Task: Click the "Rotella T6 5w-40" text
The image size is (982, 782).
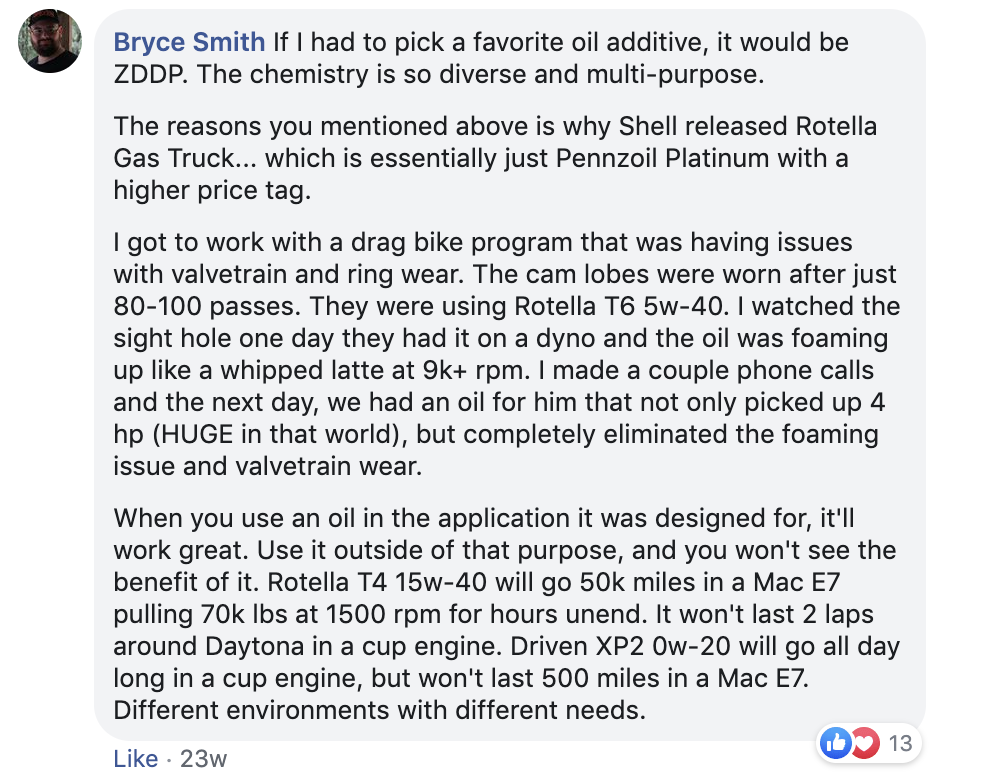Action: tap(619, 307)
